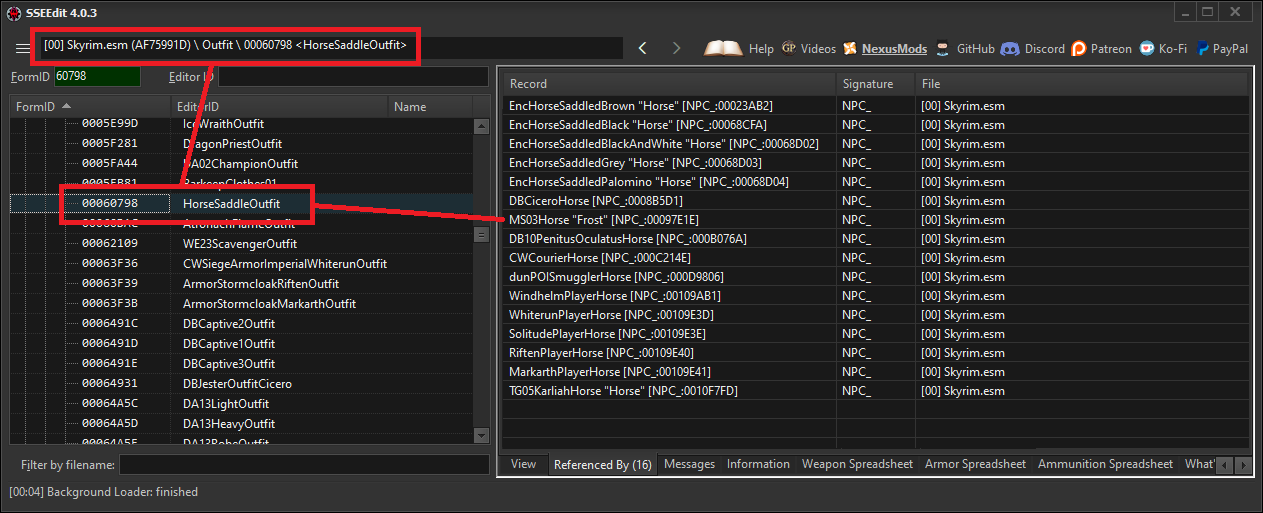Select the DB10PenitusOculatusHorse reference row

[875, 238]
